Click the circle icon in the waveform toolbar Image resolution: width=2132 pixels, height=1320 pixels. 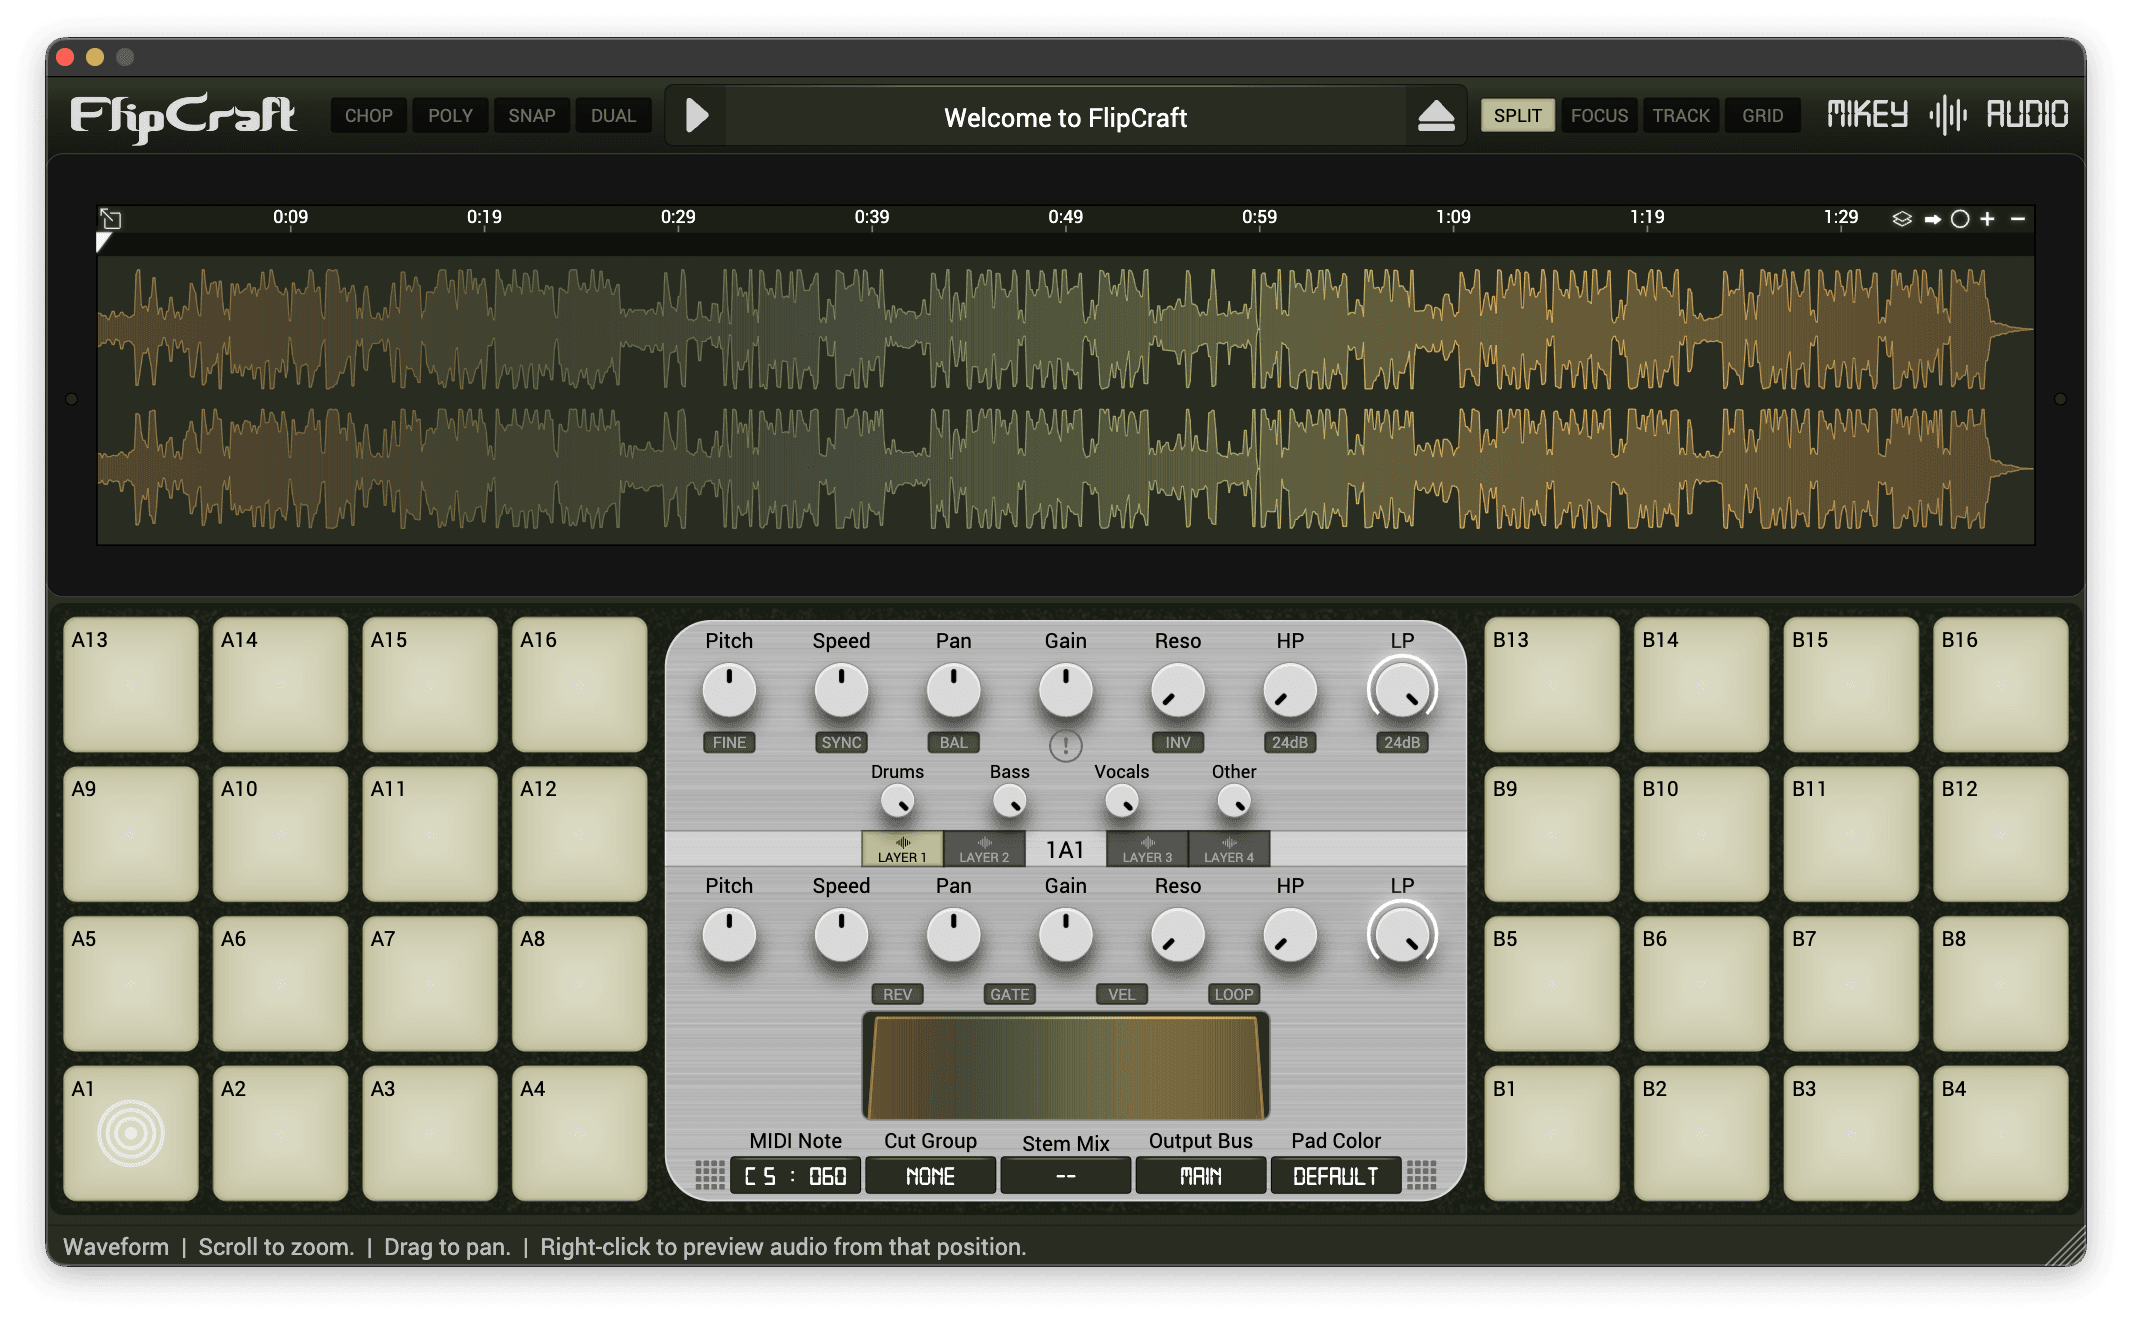1960,219
